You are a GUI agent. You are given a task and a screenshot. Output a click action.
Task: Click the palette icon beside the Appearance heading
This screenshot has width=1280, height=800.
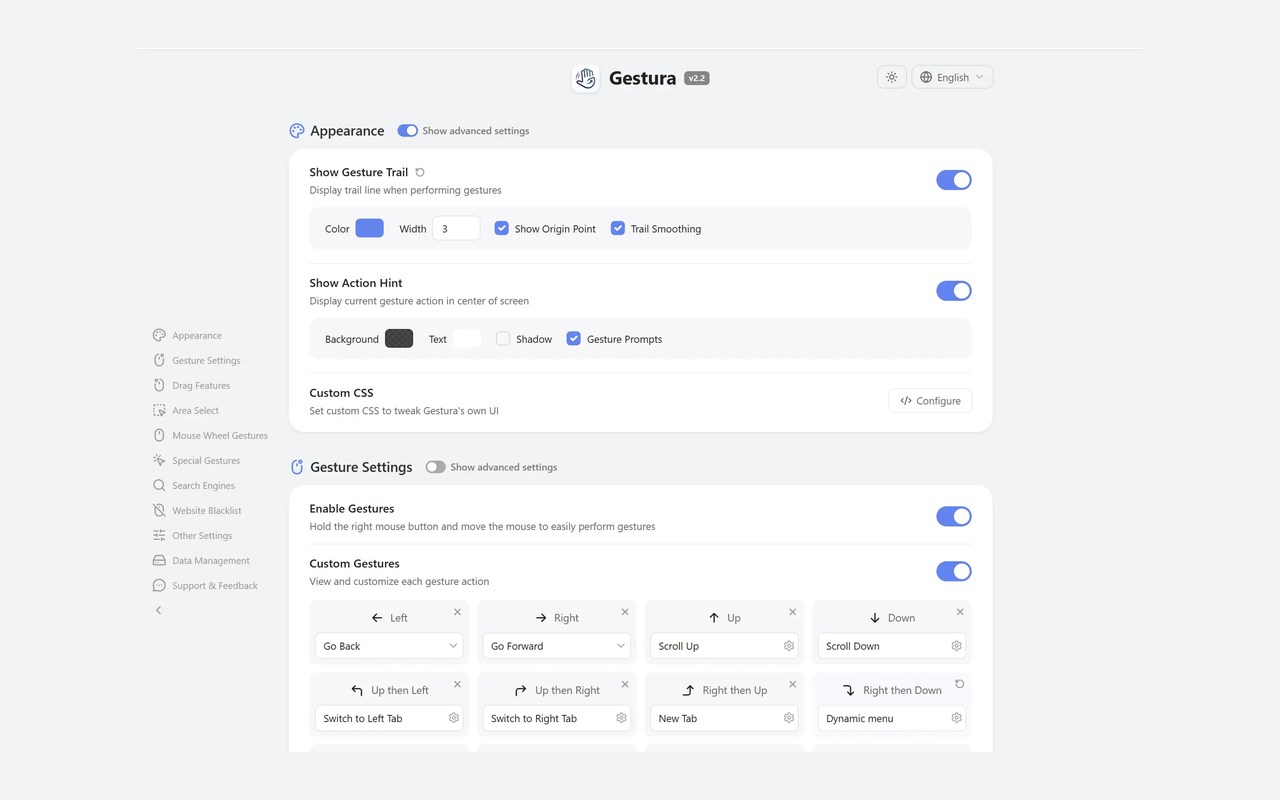(297, 131)
